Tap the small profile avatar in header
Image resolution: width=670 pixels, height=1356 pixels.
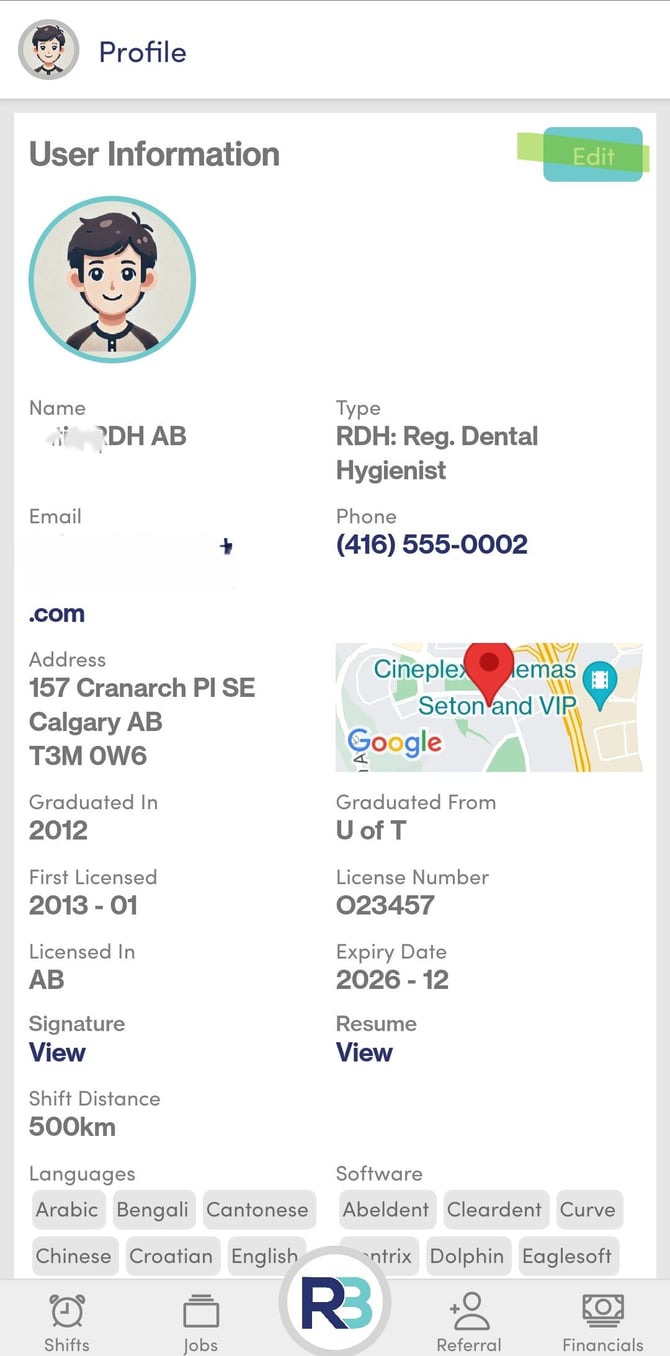tap(49, 50)
